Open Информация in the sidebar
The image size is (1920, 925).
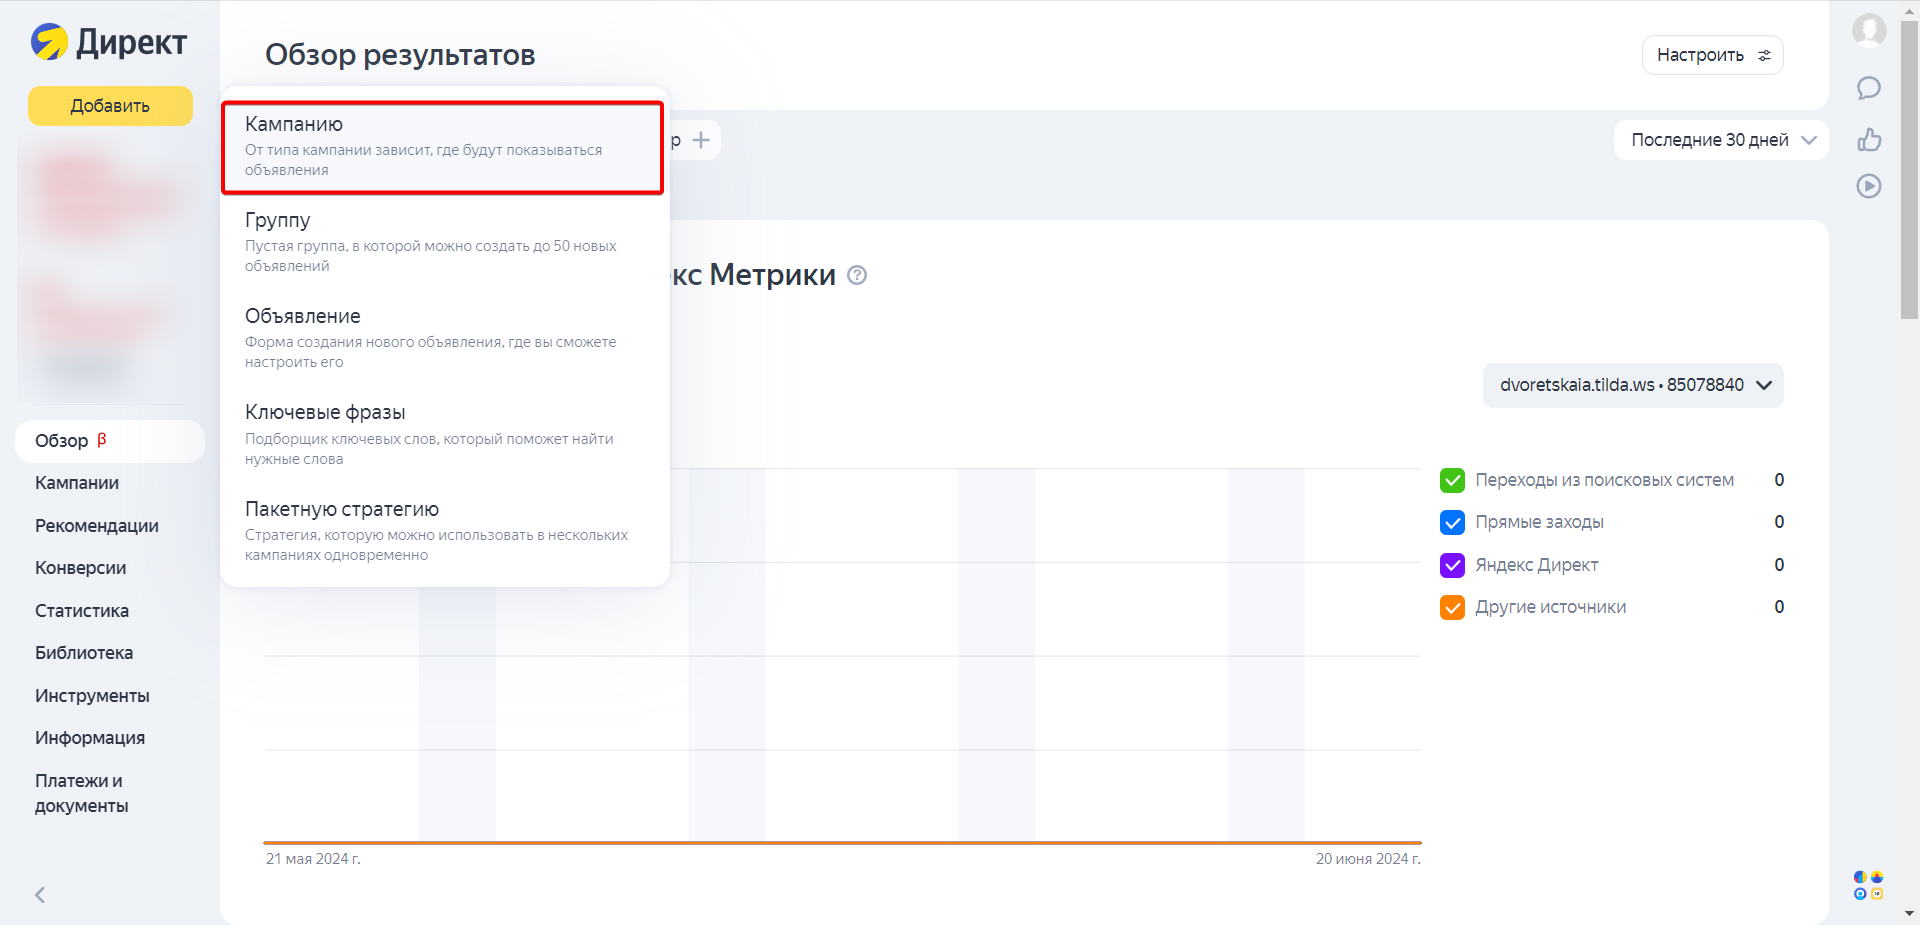90,738
